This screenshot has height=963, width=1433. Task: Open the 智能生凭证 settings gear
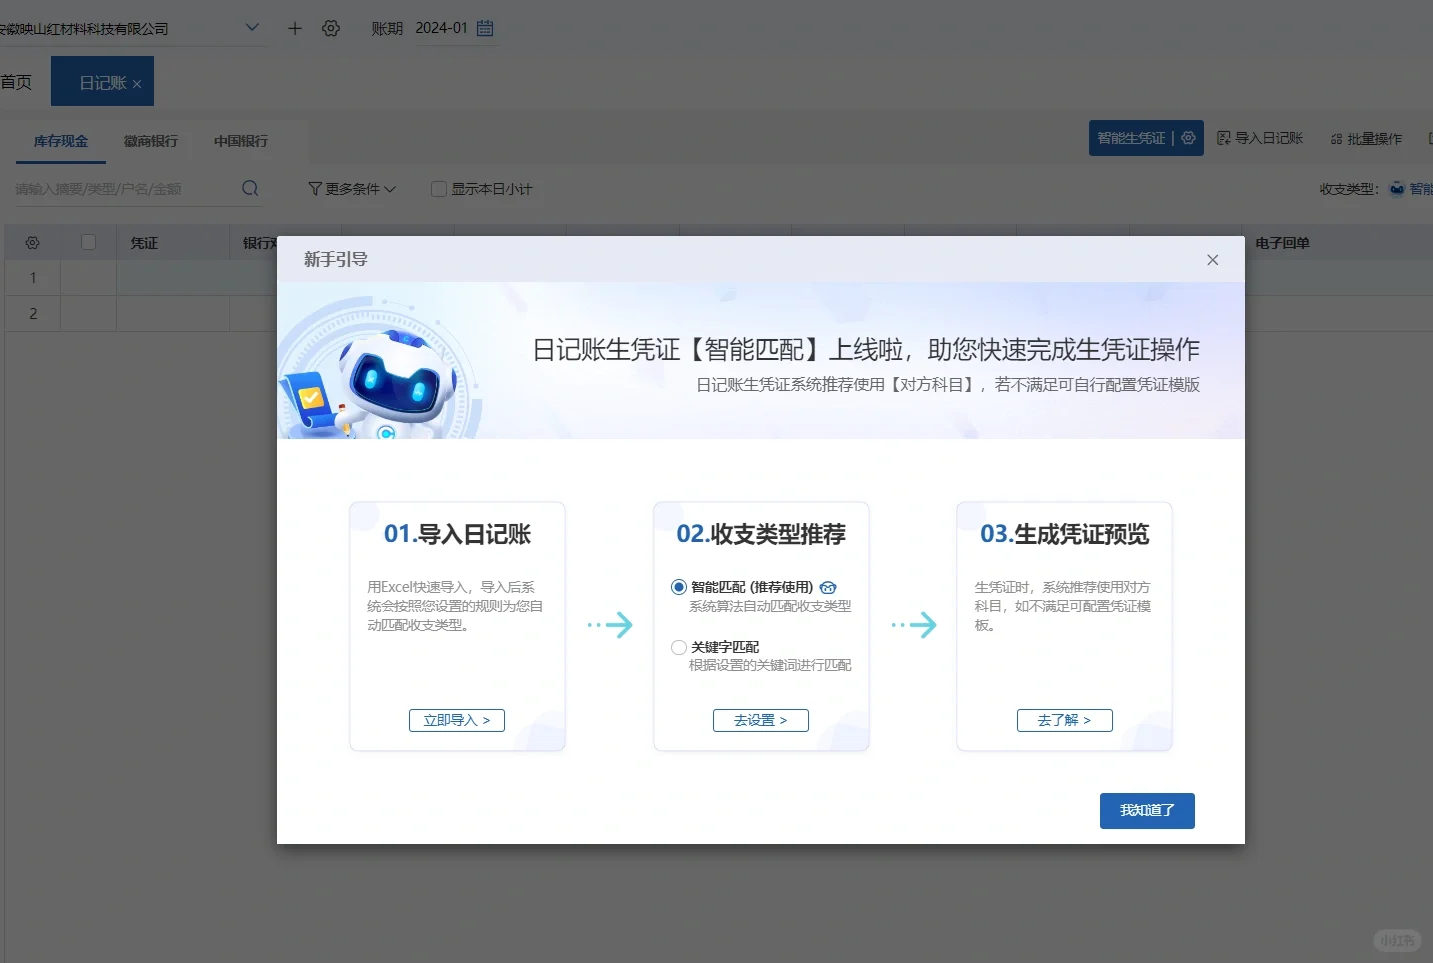[1187, 138]
